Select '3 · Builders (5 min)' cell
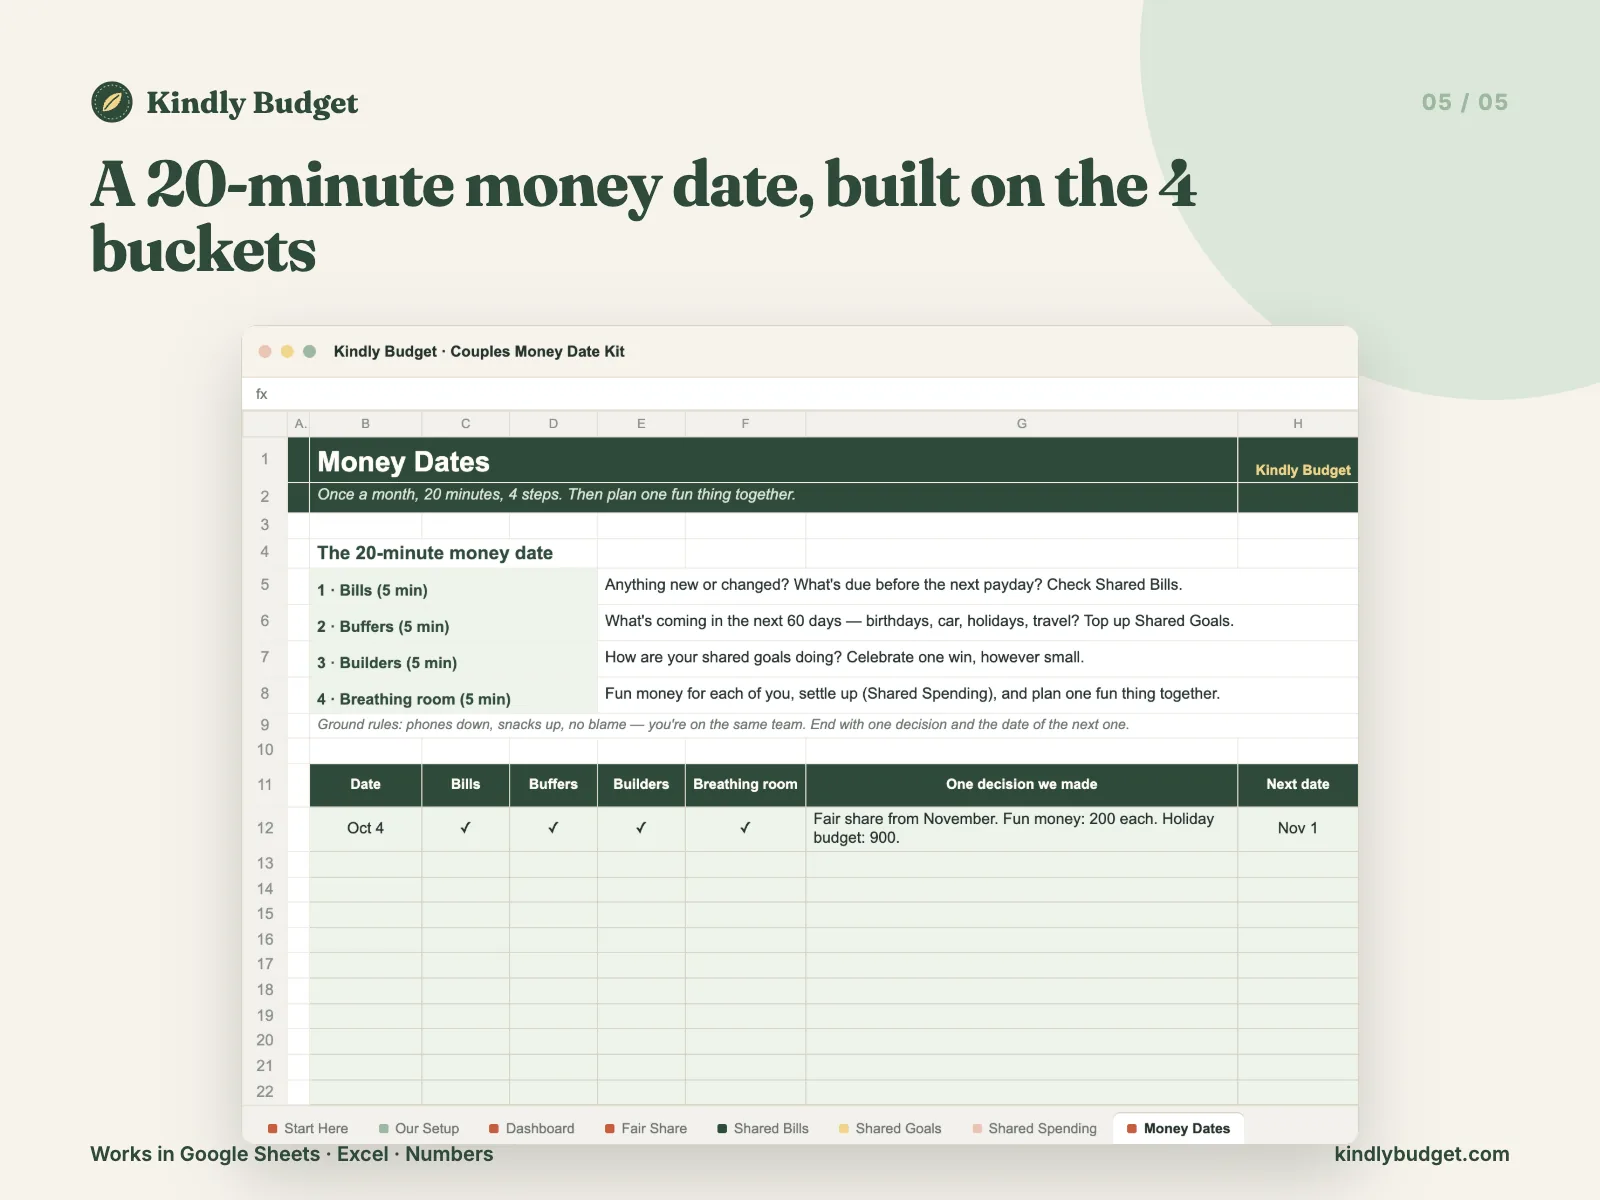Screen dimensions: 1600x1200 pos(454,659)
